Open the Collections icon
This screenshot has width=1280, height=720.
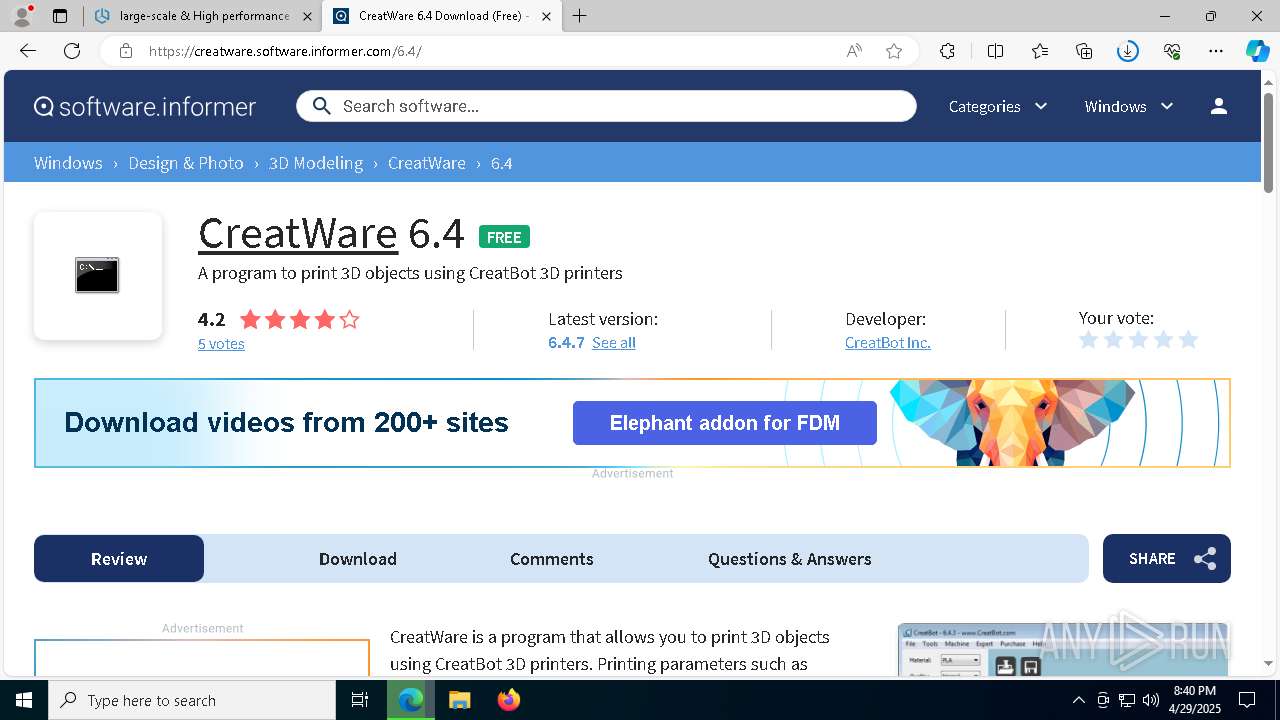pos(1084,51)
